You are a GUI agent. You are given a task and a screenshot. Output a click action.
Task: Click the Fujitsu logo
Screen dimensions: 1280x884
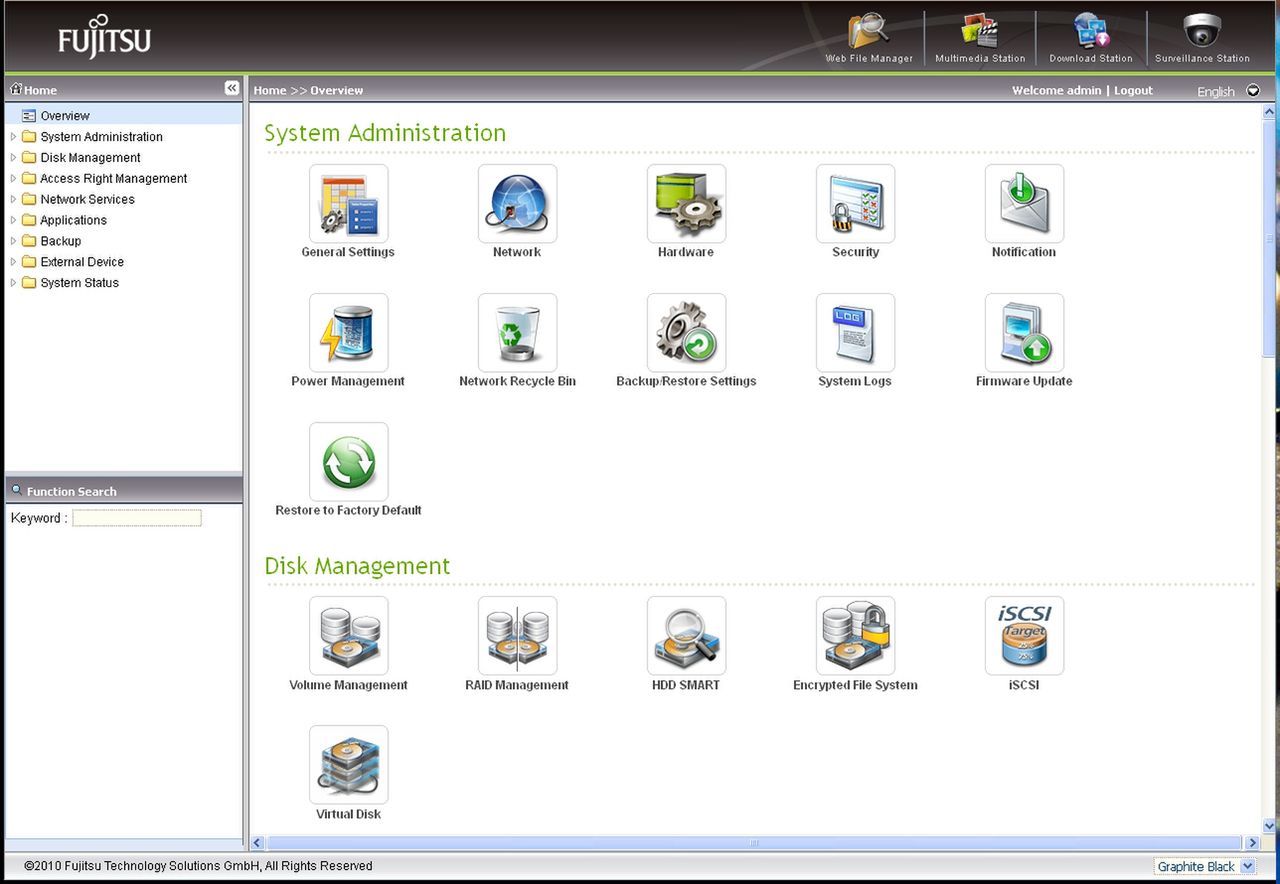[x=104, y=37]
